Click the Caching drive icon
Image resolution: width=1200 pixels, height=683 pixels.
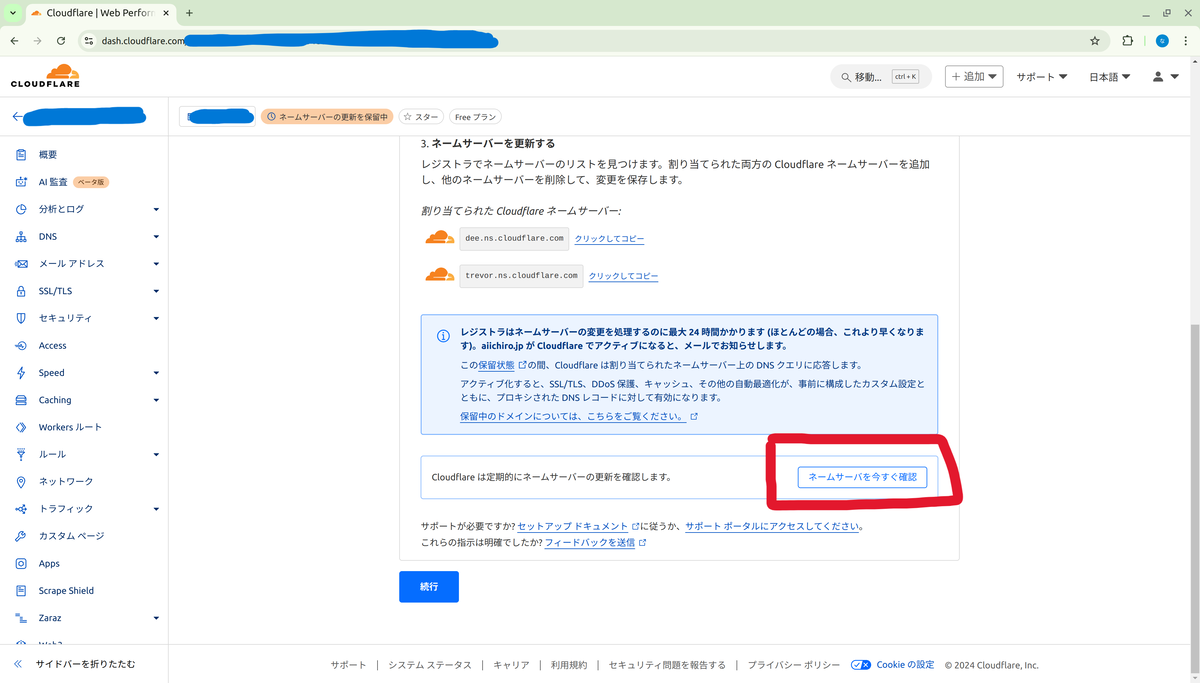click(21, 400)
